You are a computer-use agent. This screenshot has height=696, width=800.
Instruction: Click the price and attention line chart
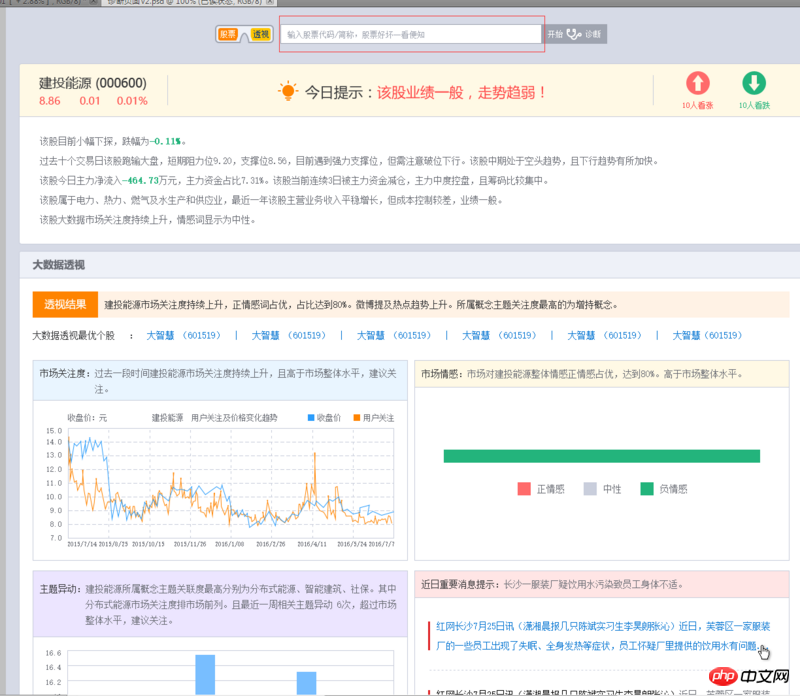click(x=230, y=483)
